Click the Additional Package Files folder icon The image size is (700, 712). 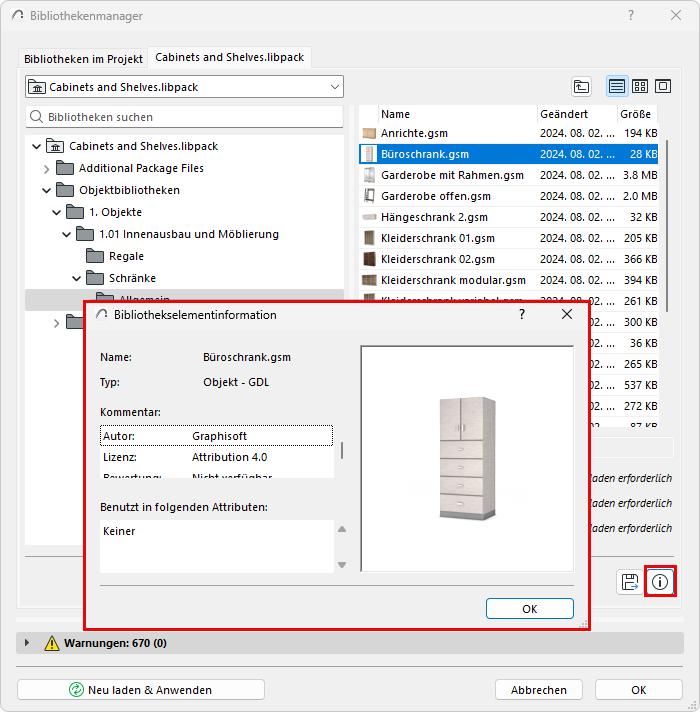[65, 168]
